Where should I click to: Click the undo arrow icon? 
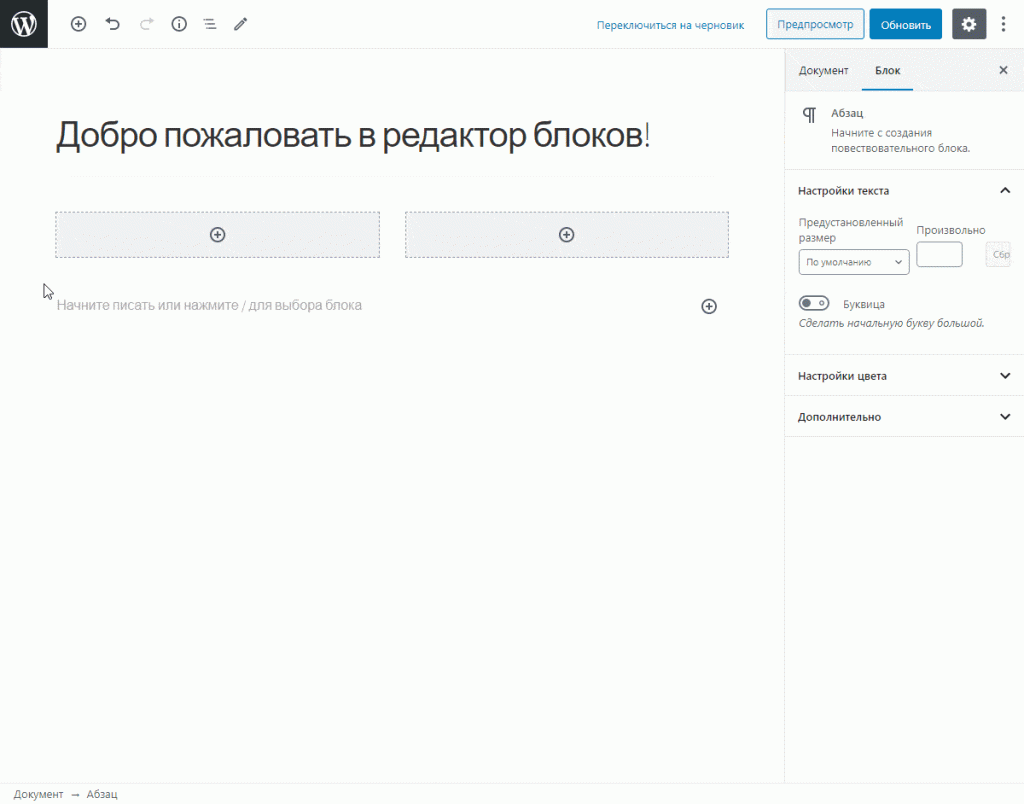(111, 24)
